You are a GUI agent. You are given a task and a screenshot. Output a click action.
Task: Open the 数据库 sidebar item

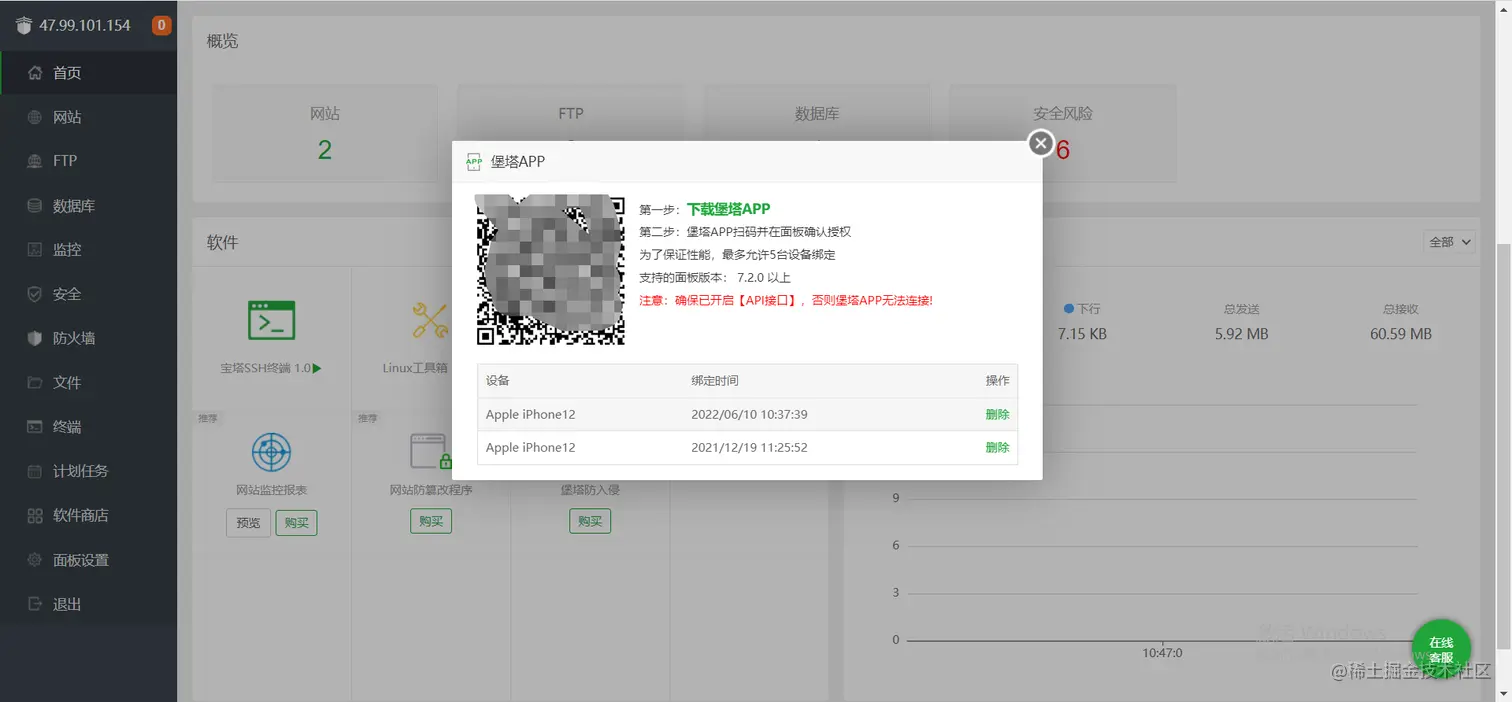point(88,205)
